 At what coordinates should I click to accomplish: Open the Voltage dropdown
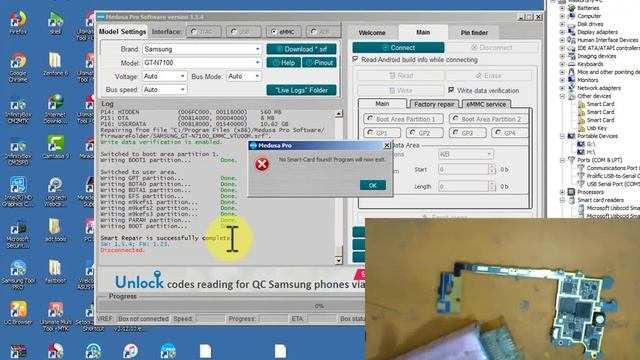click(164, 76)
